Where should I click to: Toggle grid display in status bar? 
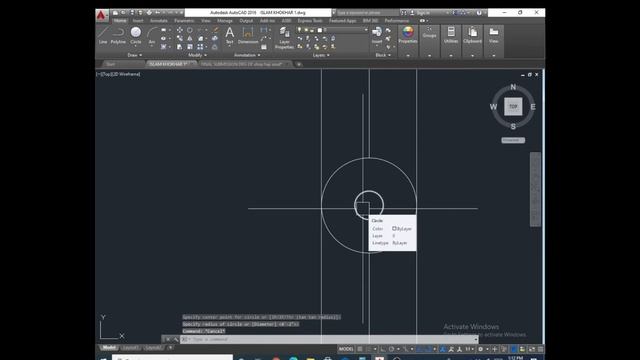point(360,349)
